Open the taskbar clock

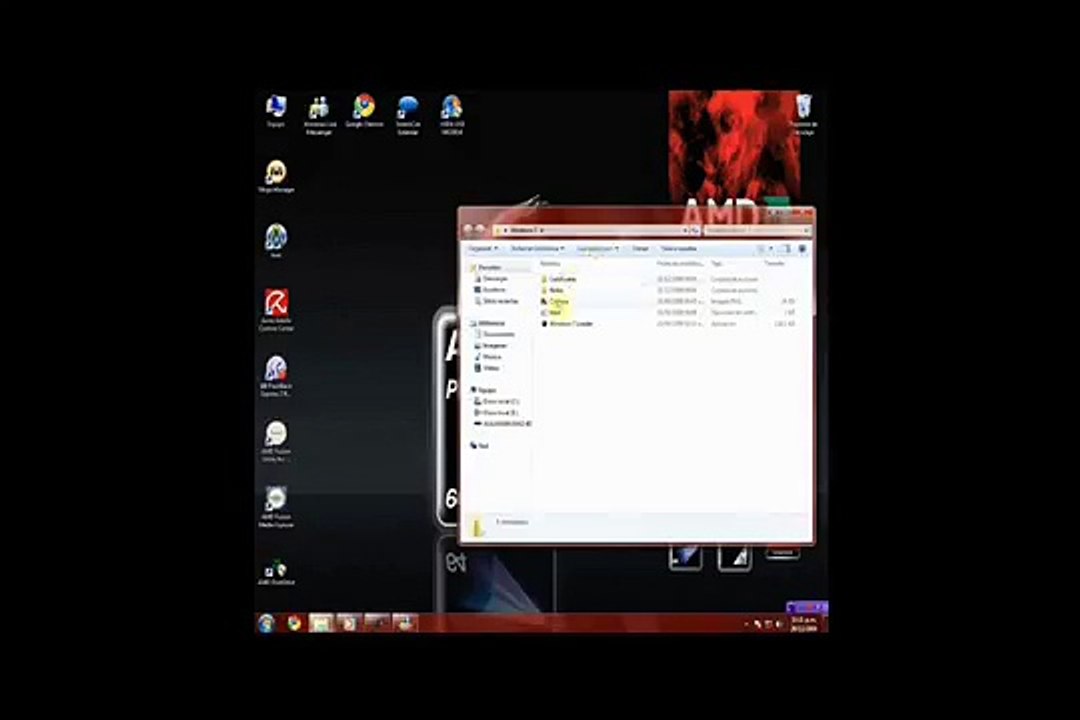[x=804, y=624]
